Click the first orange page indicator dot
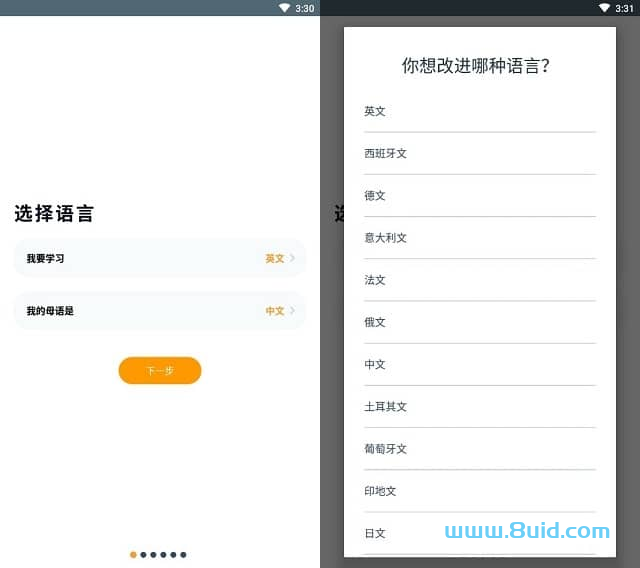This screenshot has height=568, width=640. click(x=133, y=555)
